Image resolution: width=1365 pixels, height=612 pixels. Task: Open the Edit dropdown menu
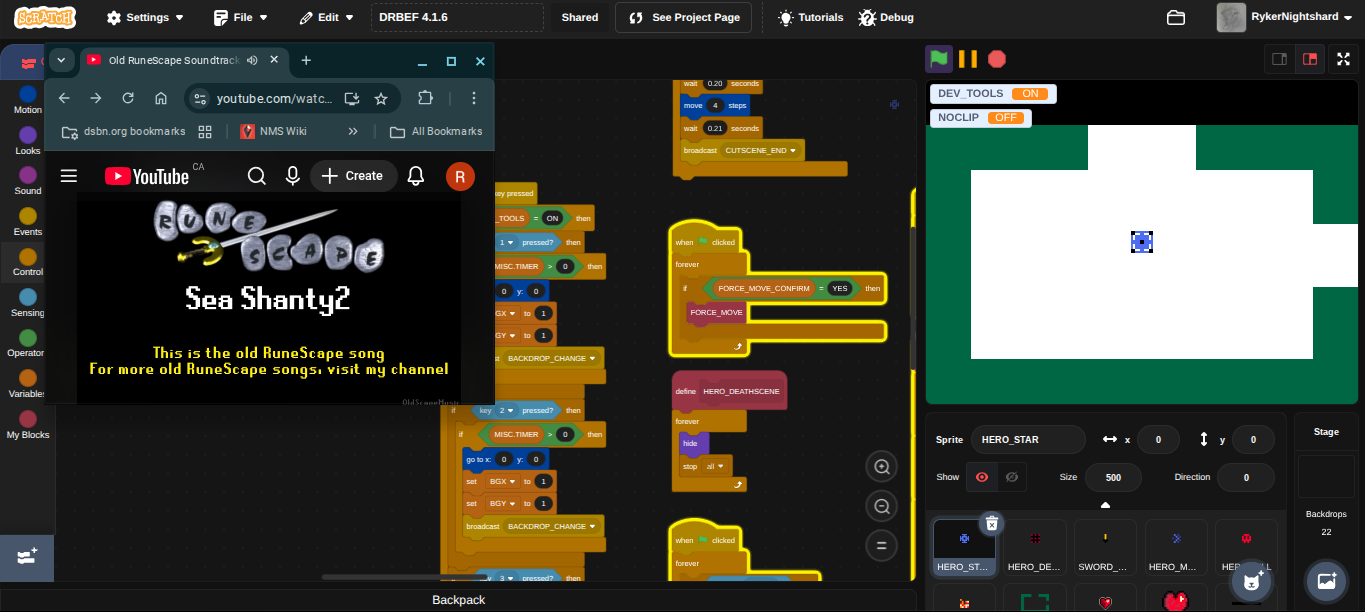pyautogui.click(x=326, y=17)
